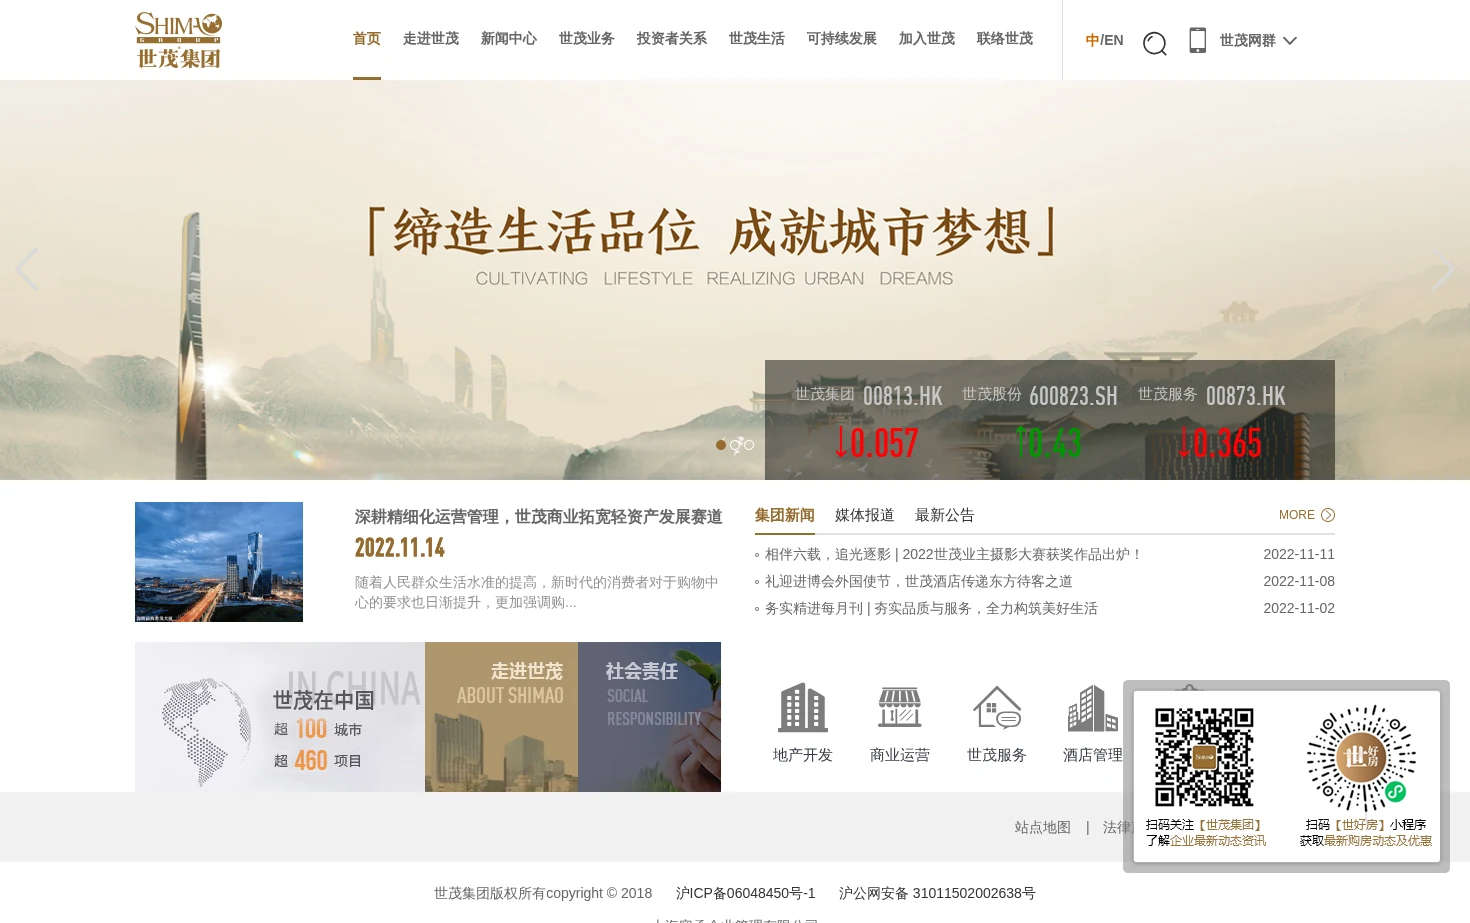Viewport: 1470px width, 923px height.
Task: Select the first carousel dot indicator
Action: [x=721, y=445]
